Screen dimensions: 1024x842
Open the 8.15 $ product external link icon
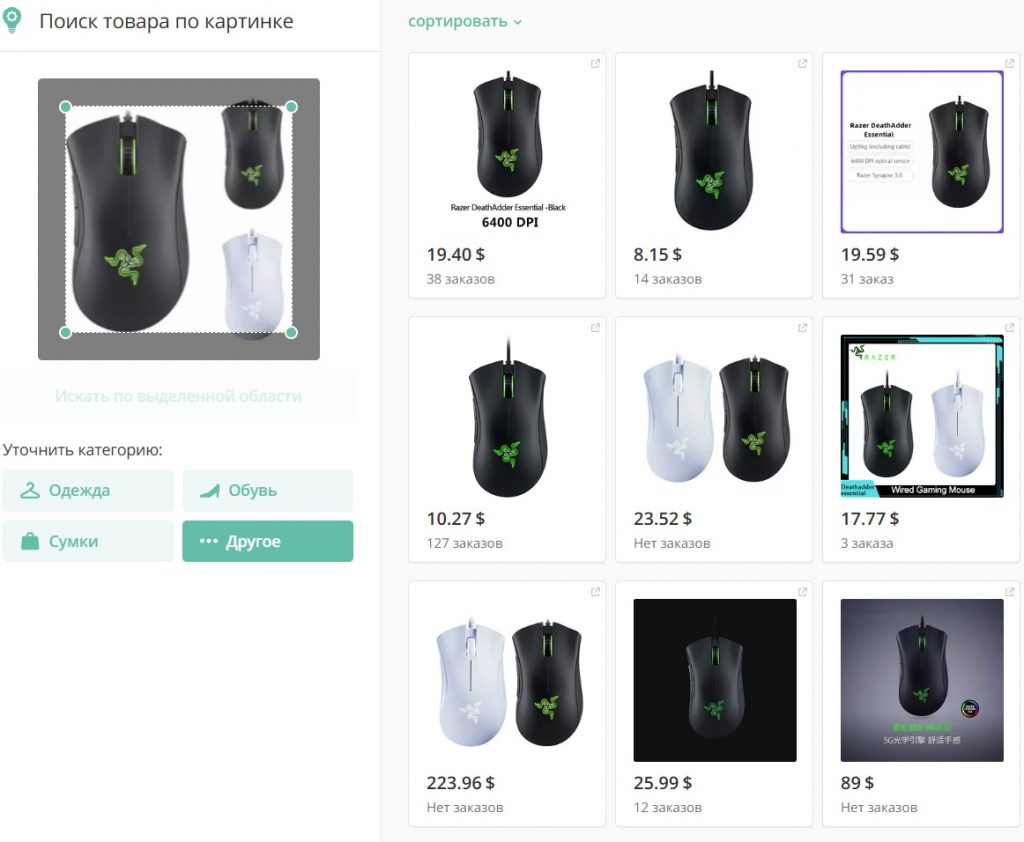[x=802, y=64]
